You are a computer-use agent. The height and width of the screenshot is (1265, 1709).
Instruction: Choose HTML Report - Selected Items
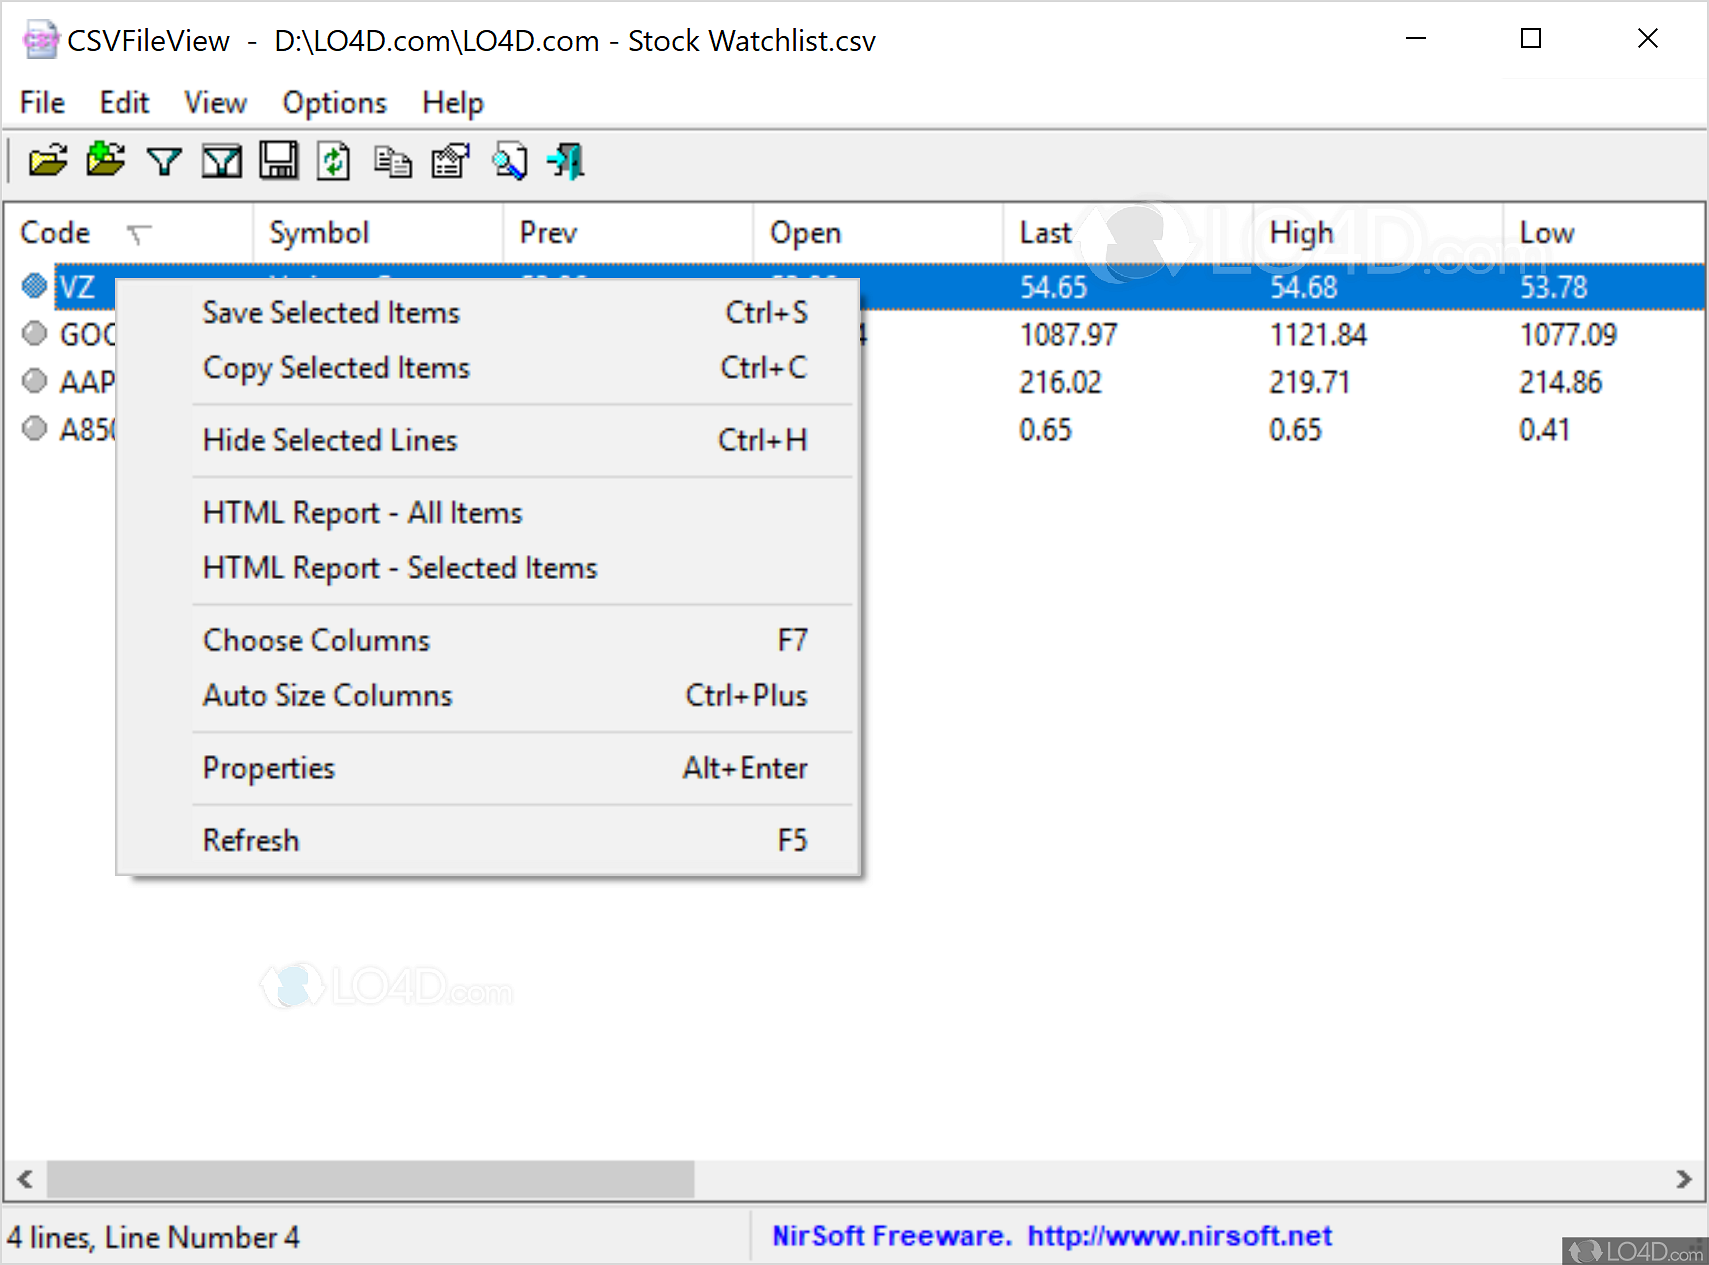490,568
